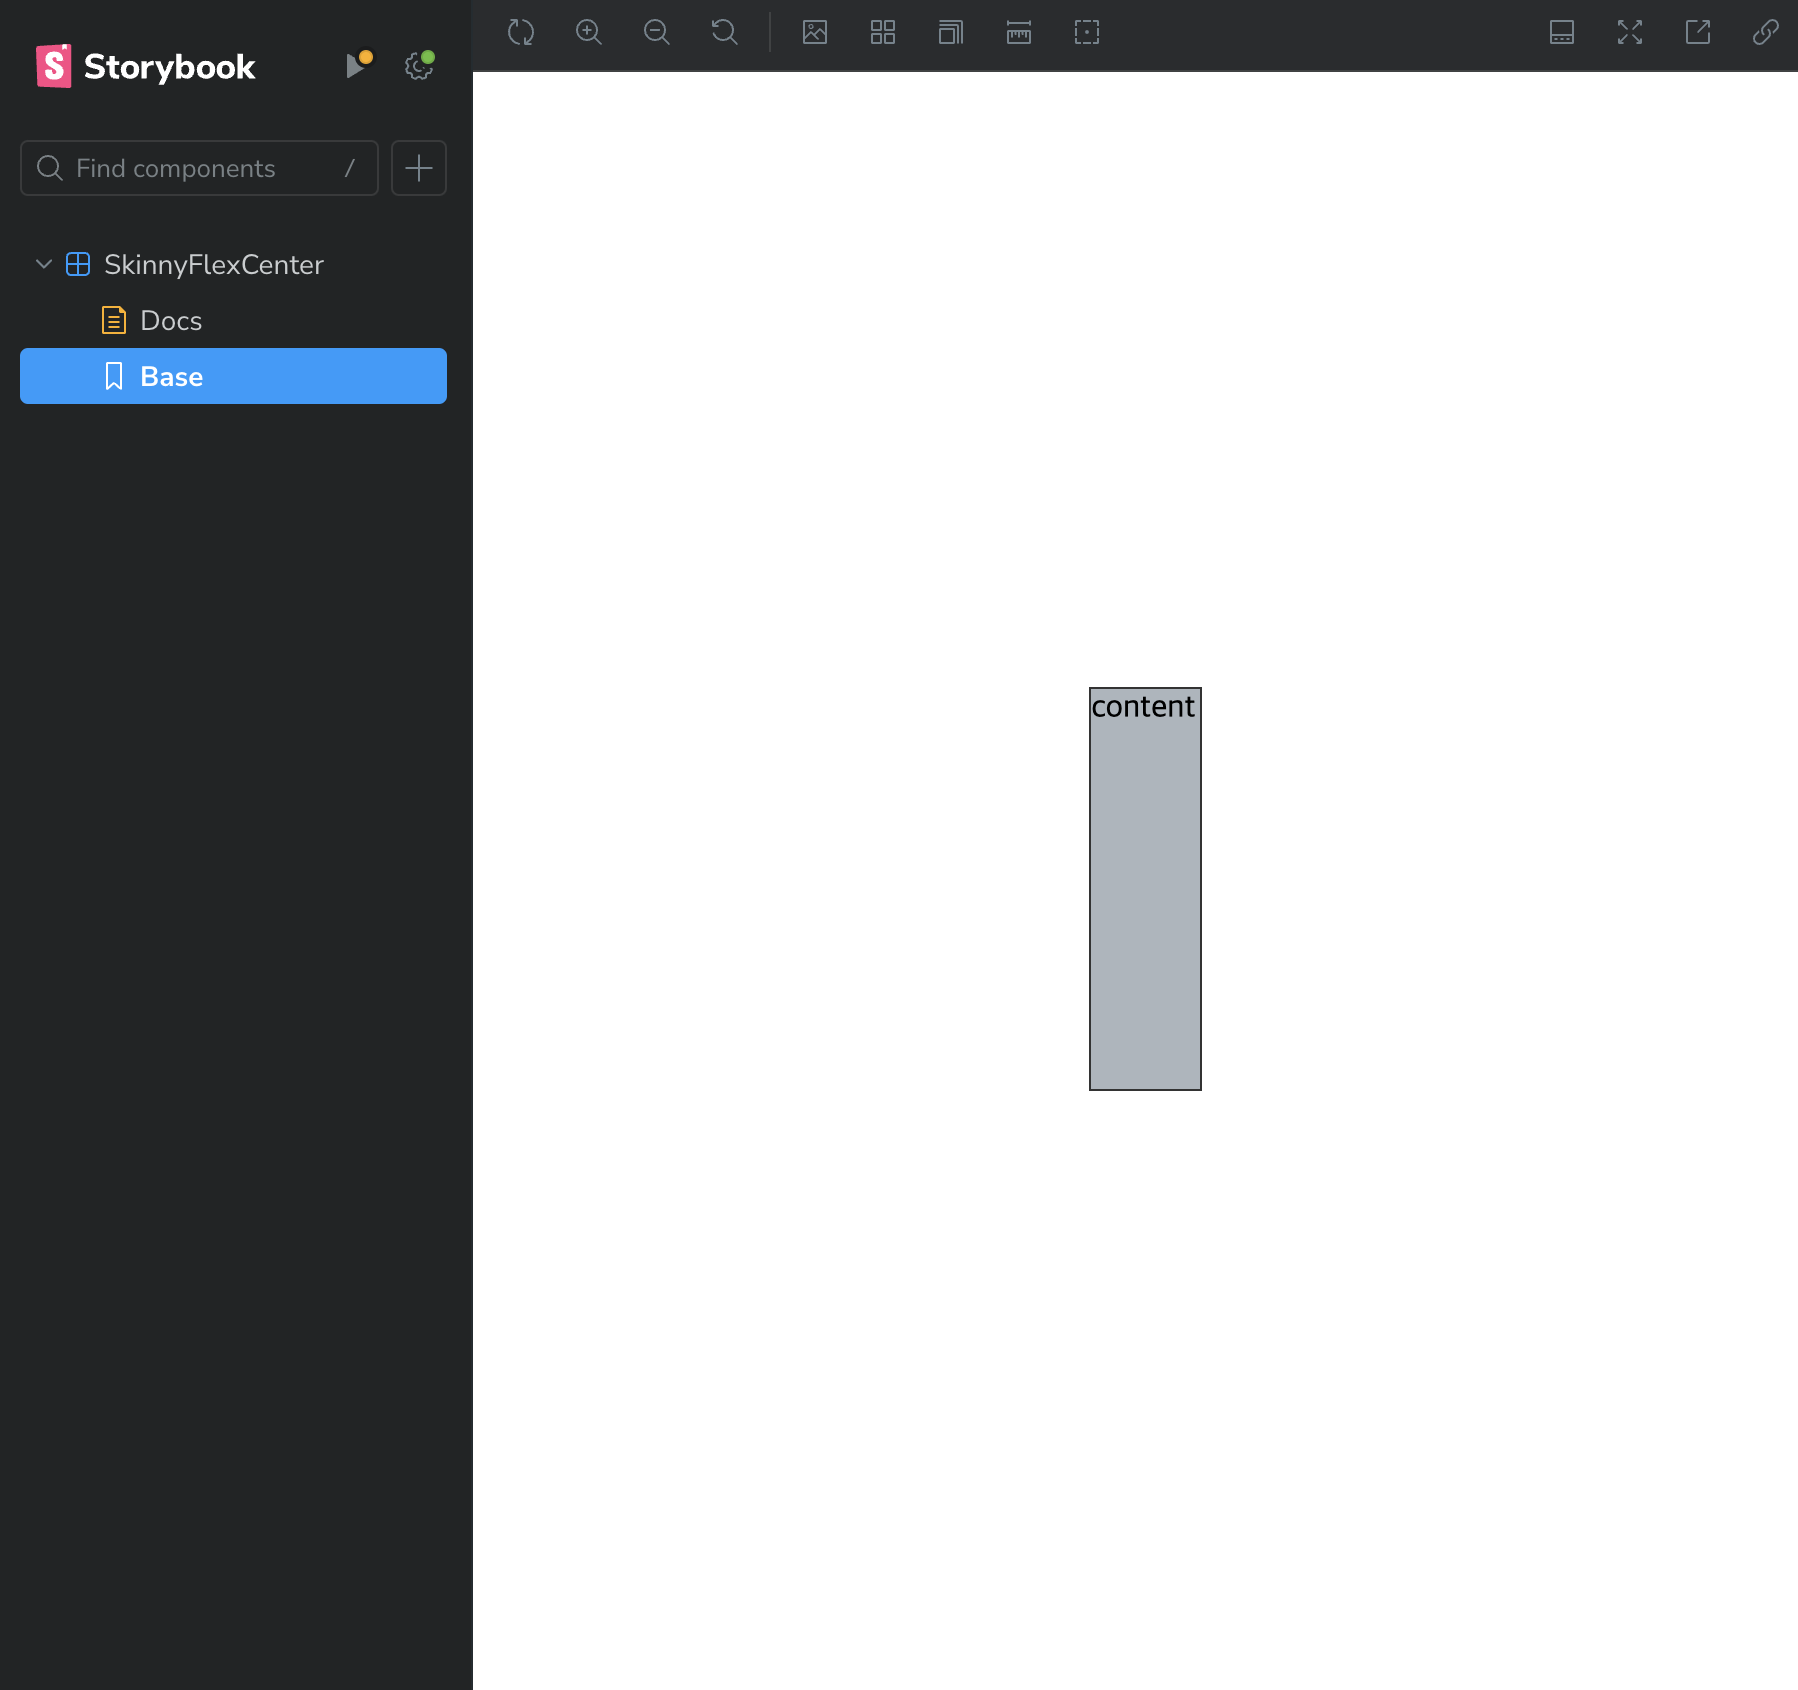Image resolution: width=1798 pixels, height=1690 pixels.
Task: Collapse the SkinnyFlexCenter tree chevron
Action: tap(44, 264)
